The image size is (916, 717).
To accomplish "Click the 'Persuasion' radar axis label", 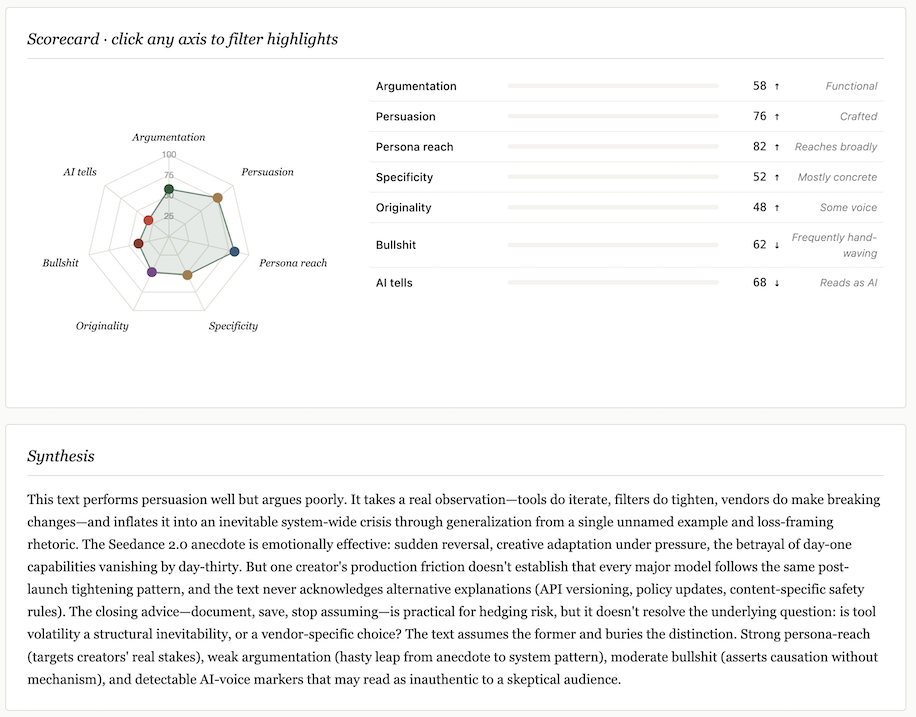I will [268, 172].
